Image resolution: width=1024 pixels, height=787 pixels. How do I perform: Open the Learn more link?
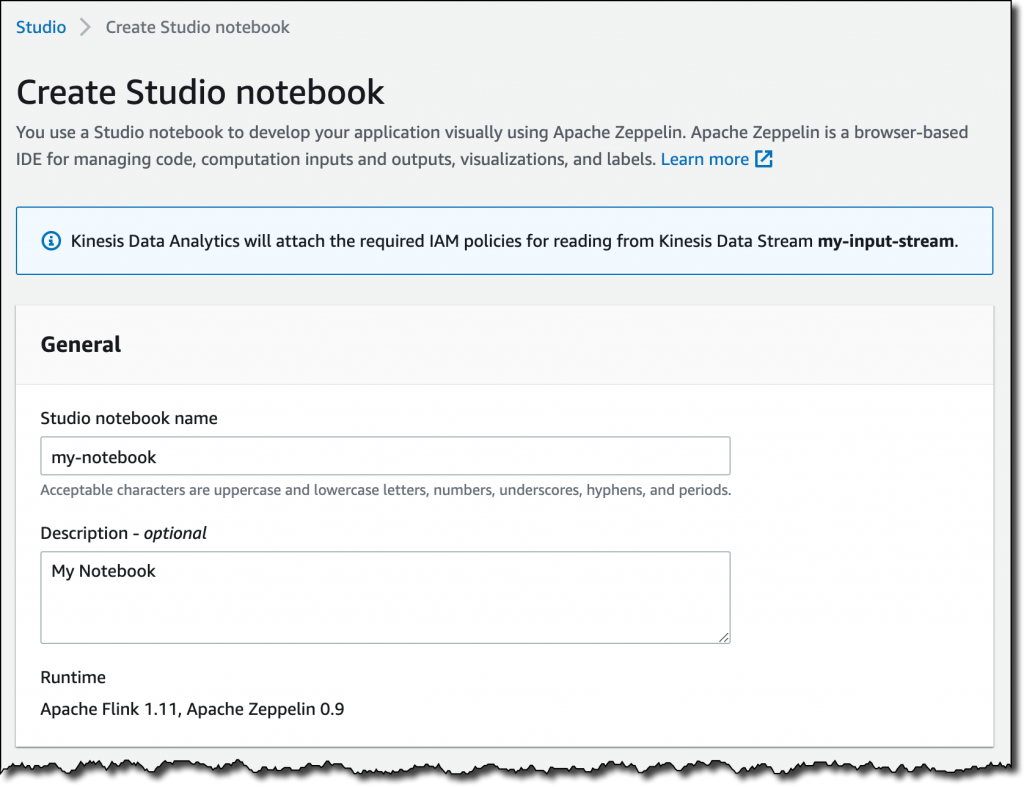tap(705, 159)
